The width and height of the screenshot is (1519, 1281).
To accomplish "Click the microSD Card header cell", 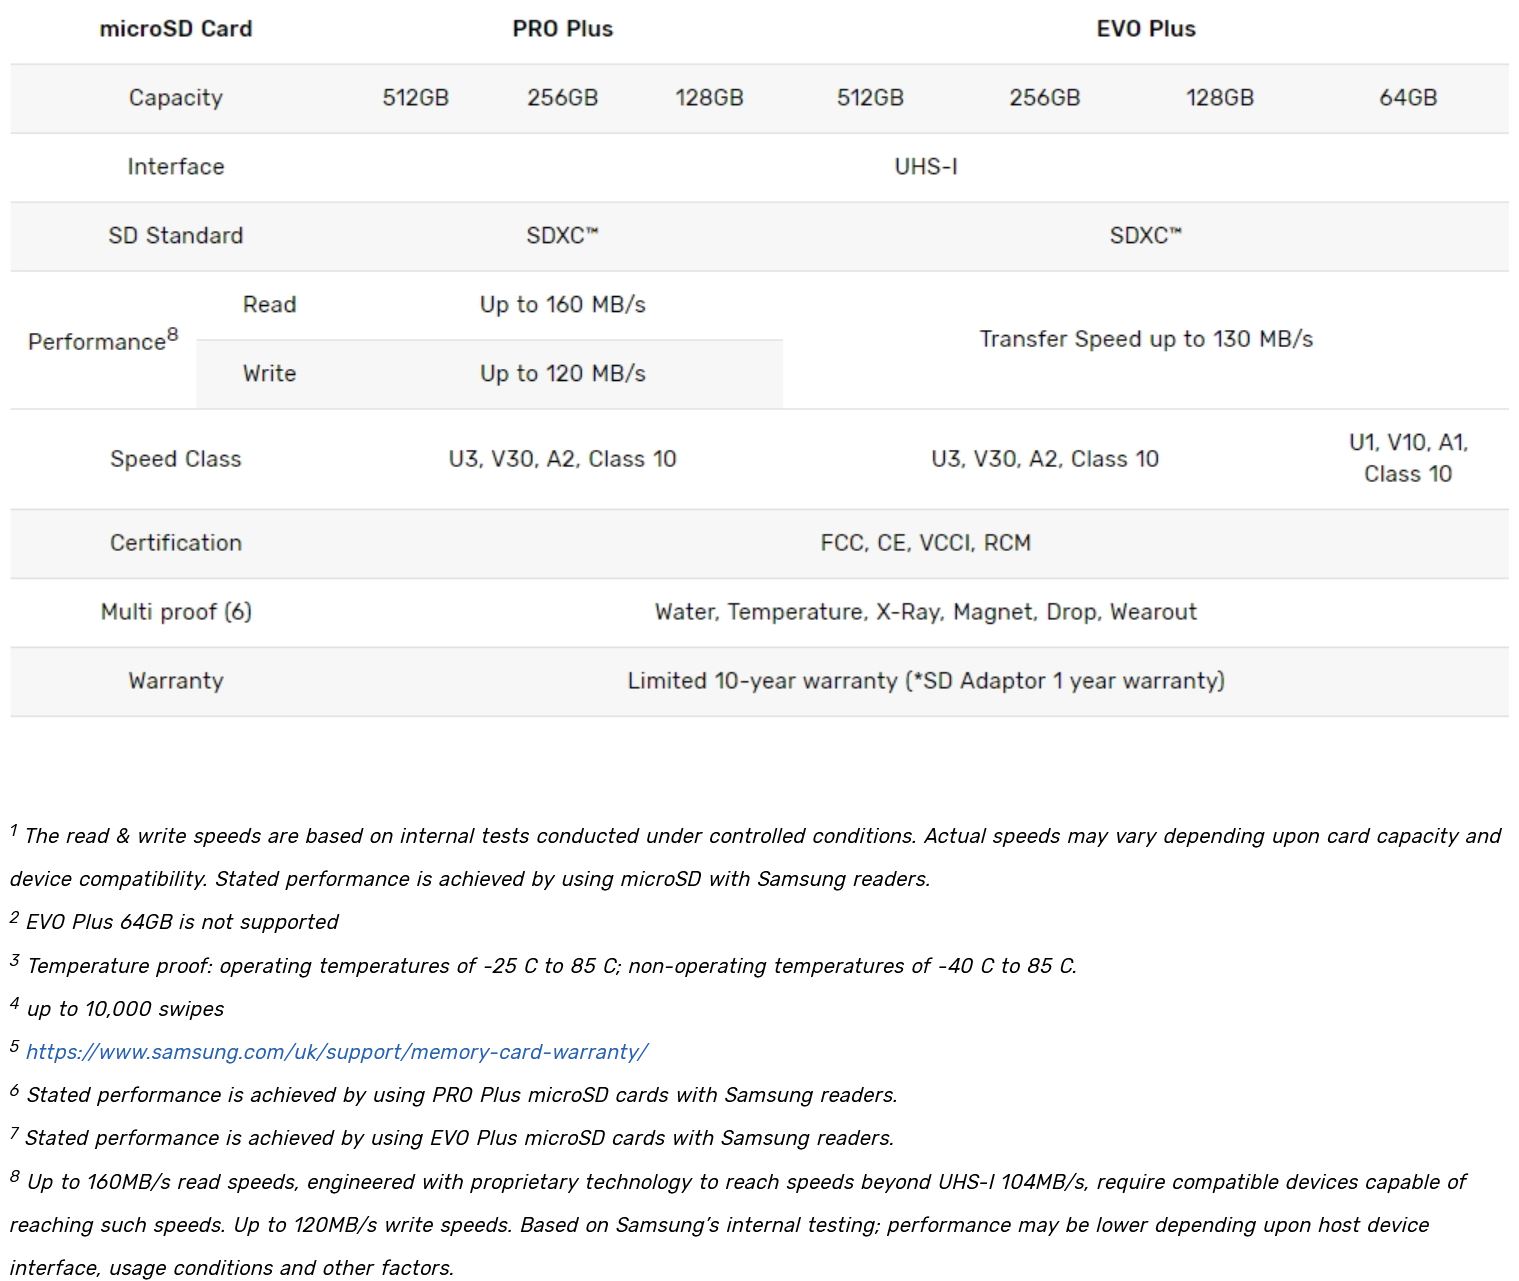I will [x=176, y=29].
